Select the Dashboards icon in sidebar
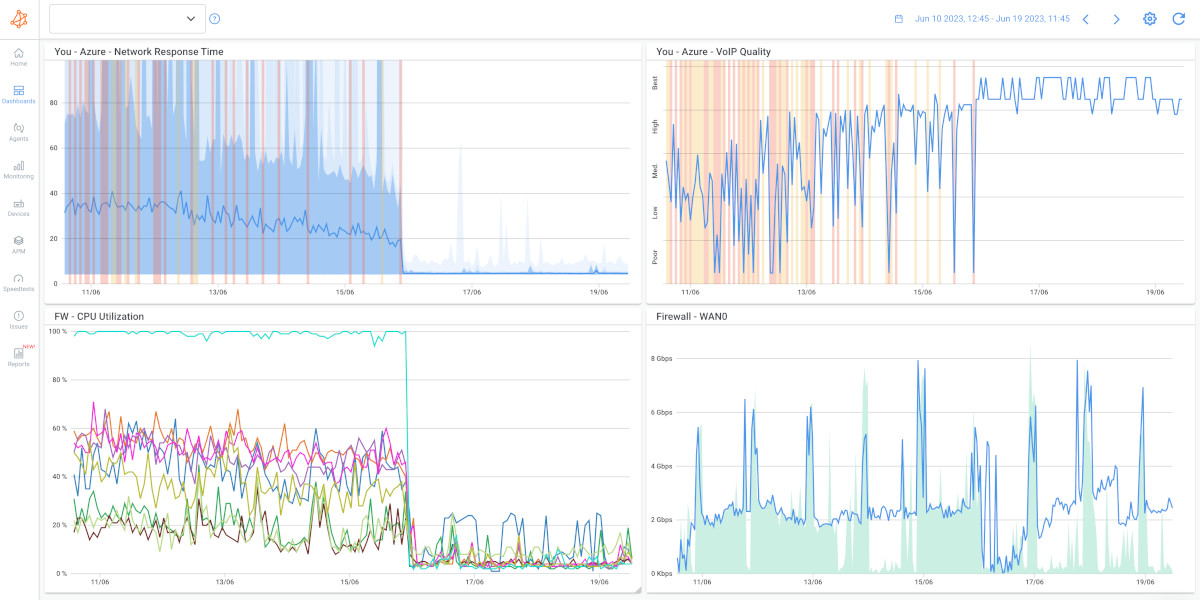1200x600 pixels. [x=18, y=95]
